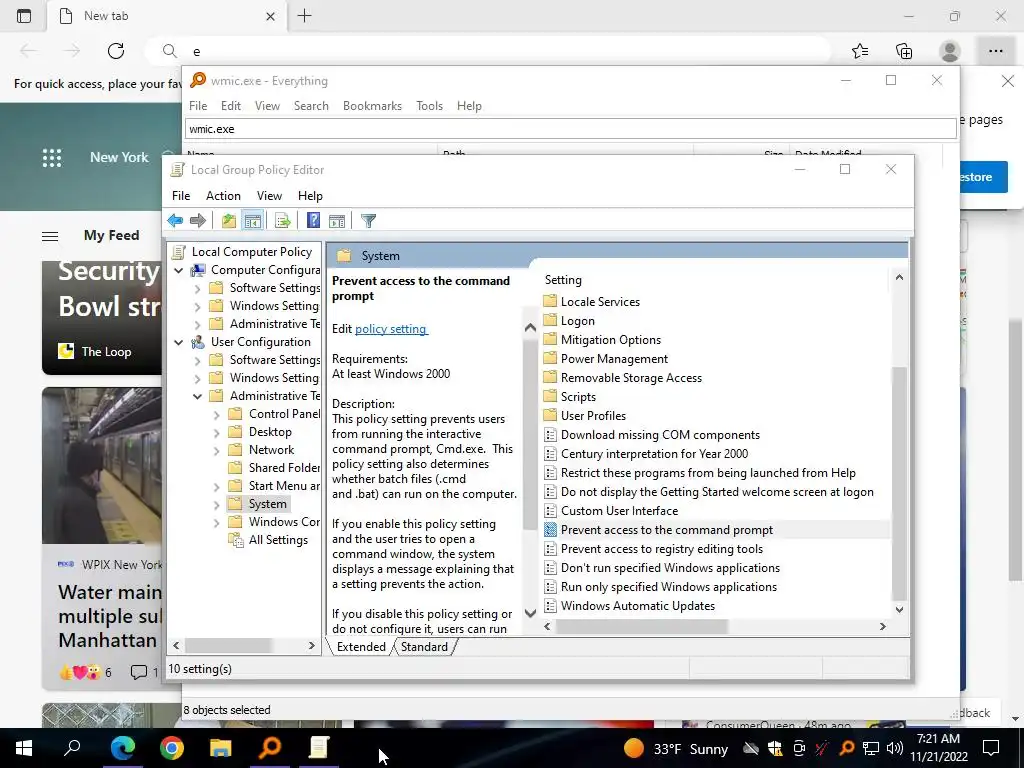Open Microsoft Edge from the taskbar
This screenshot has width=1024, height=768.
122,748
